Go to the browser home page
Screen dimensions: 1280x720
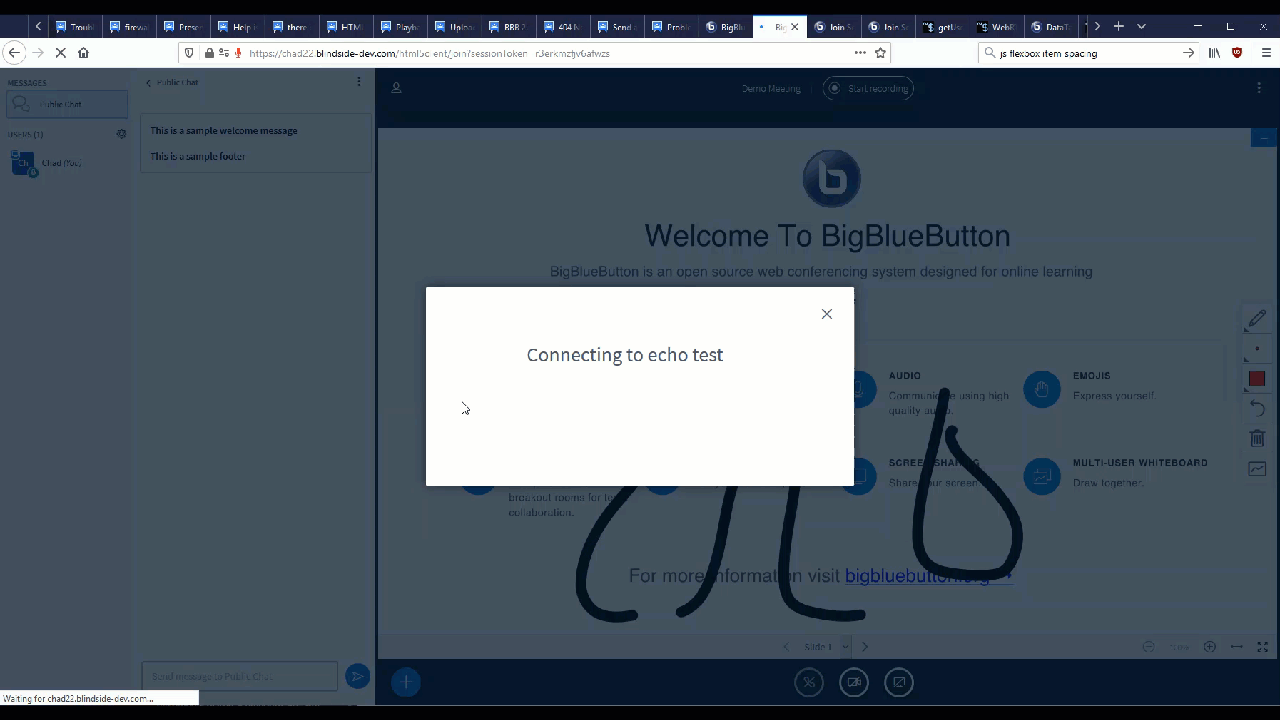tap(83, 53)
